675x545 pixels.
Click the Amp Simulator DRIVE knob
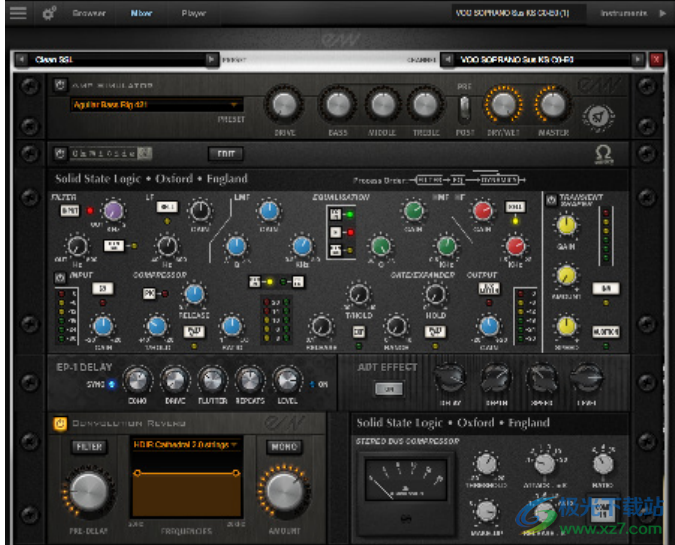tap(285, 105)
